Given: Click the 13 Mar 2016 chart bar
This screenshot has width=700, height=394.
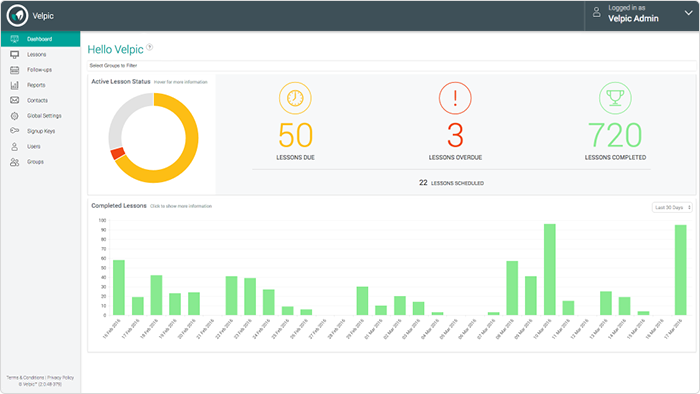Looking at the screenshot, I should (x=606, y=303).
